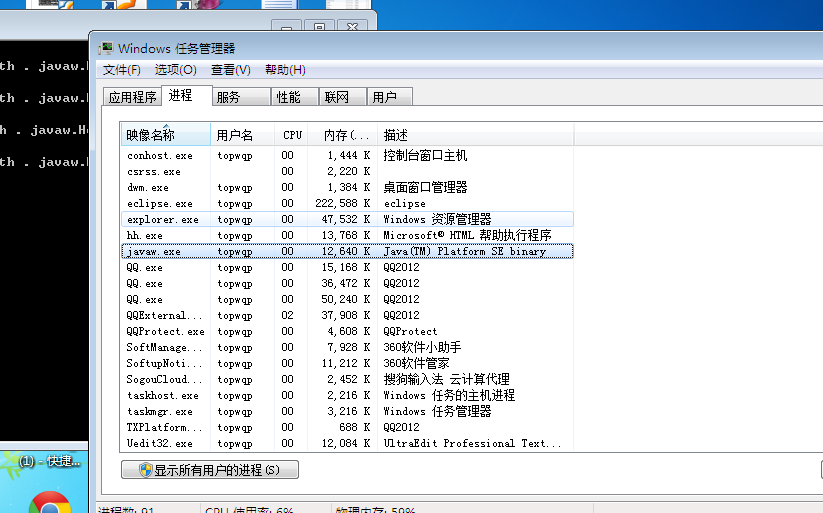Switch to the 性能 tab
This screenshot has height=513, width=823.
point(294,97)
